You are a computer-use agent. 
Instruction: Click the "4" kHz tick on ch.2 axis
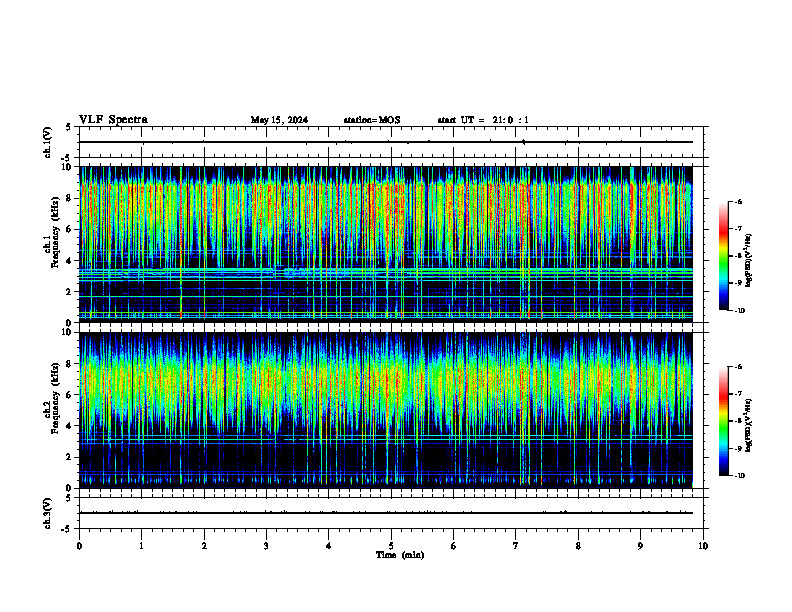tap(70, 426)
